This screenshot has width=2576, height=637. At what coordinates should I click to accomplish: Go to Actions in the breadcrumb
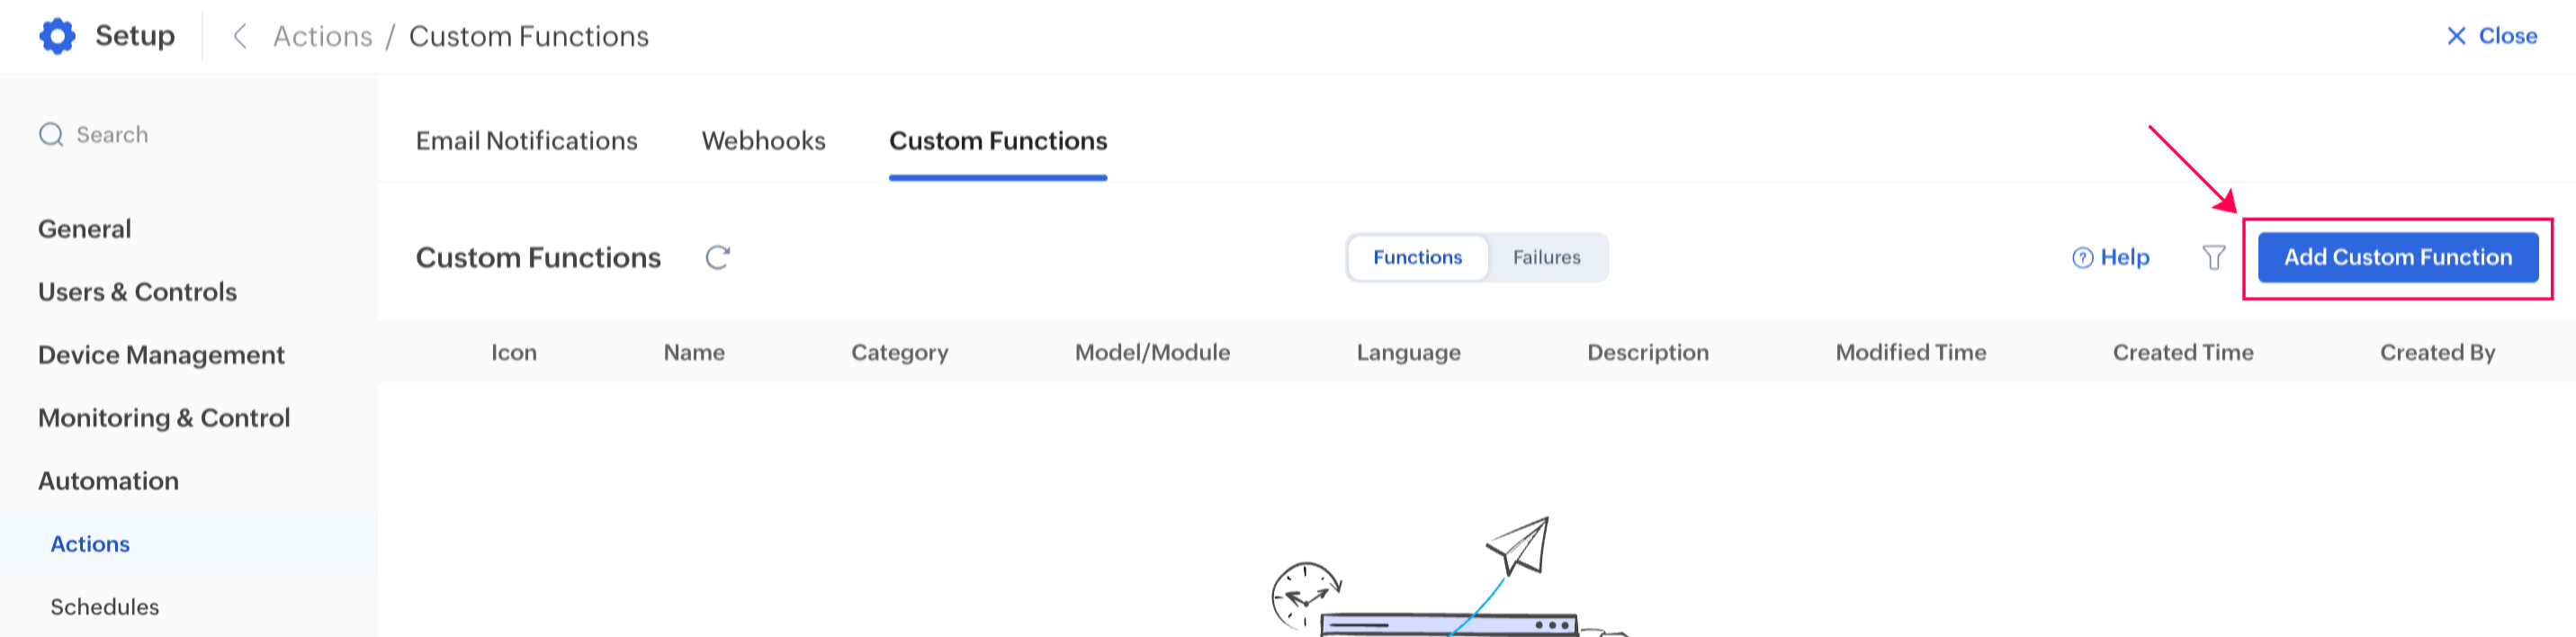[322, 36]
